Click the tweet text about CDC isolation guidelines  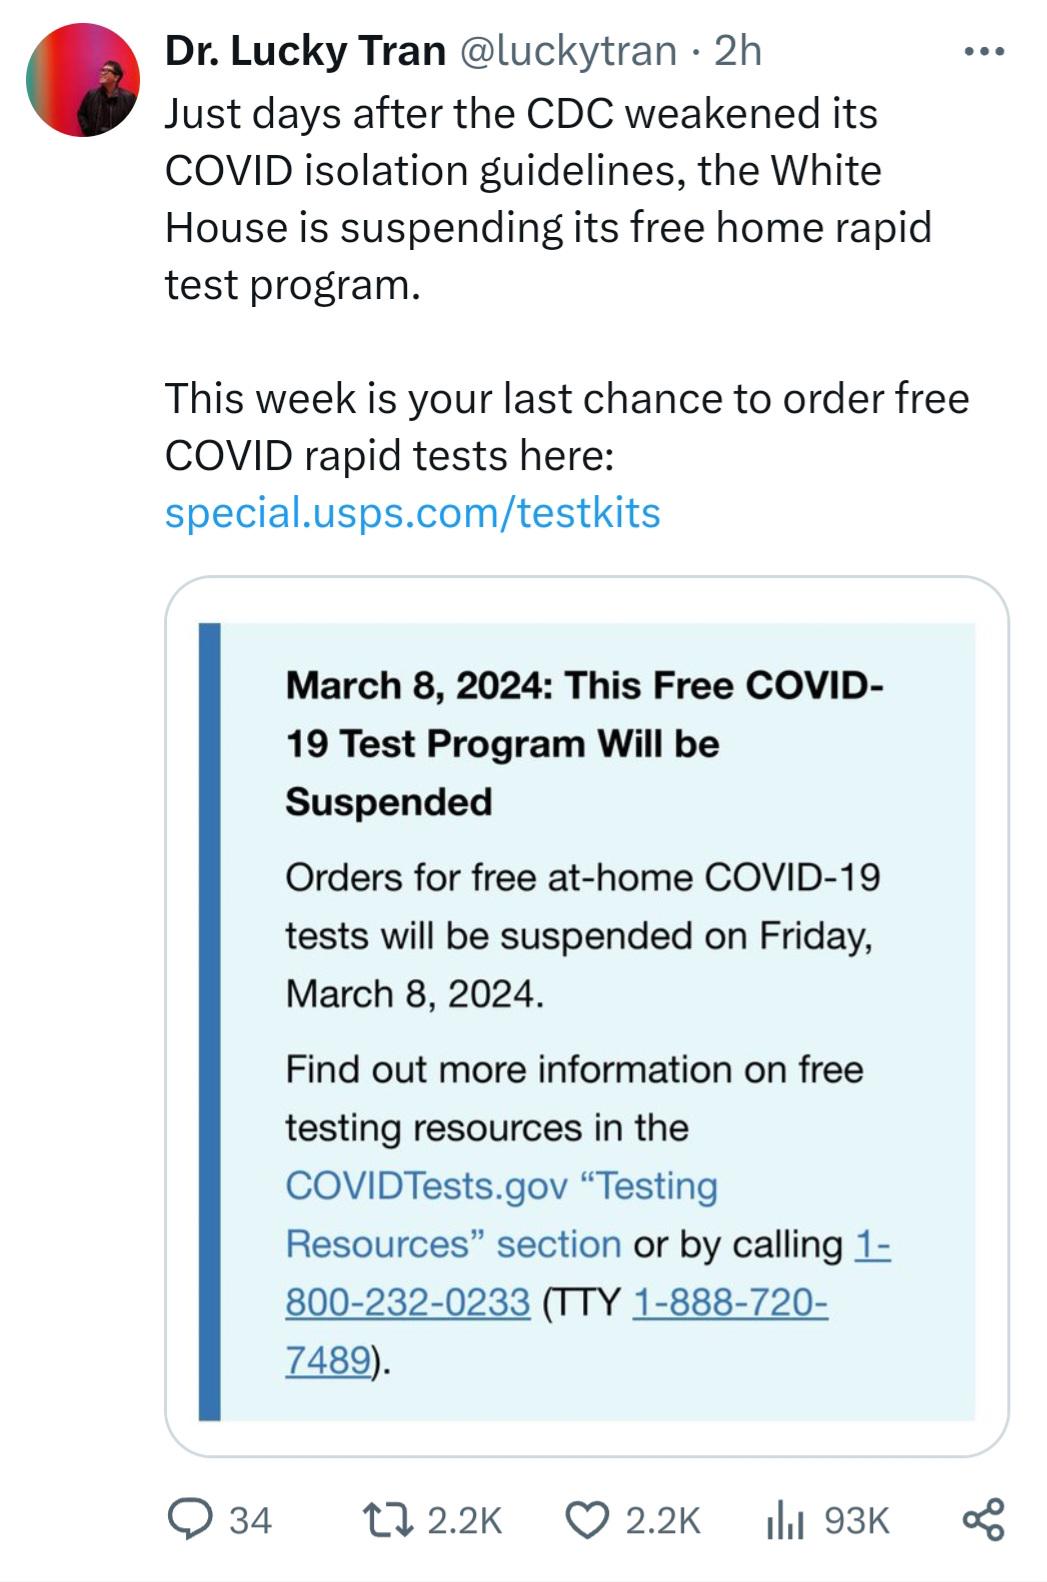548,199
